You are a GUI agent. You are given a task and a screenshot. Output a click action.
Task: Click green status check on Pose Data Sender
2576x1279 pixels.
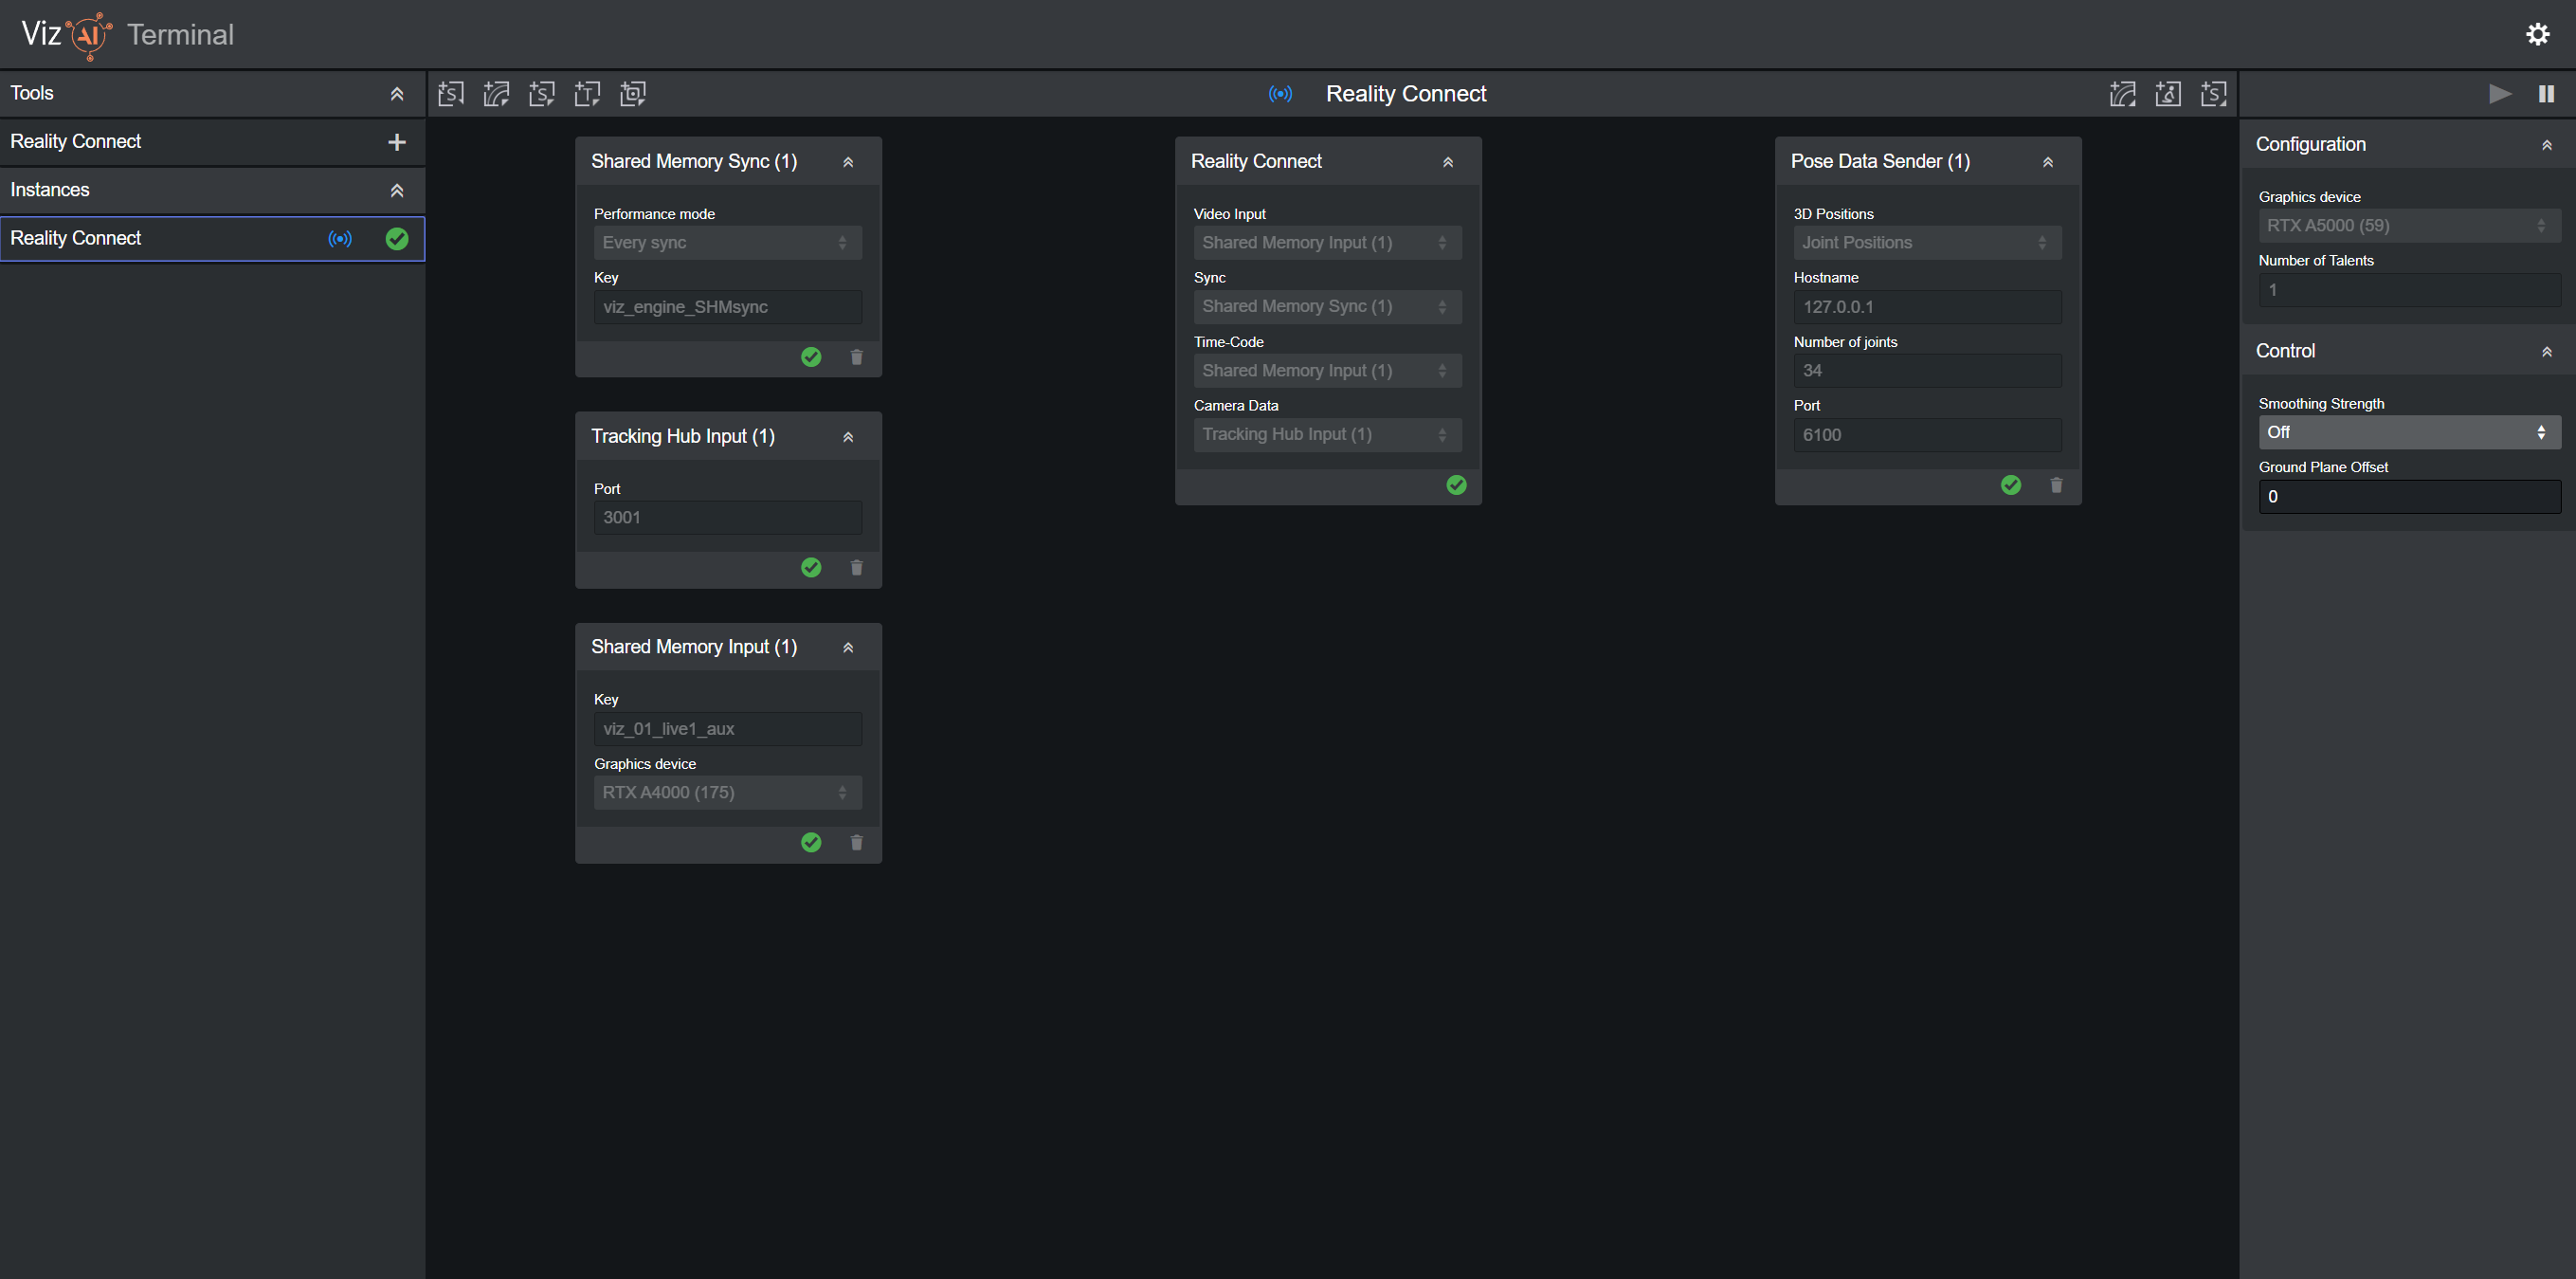click(x=2011, y=485)
